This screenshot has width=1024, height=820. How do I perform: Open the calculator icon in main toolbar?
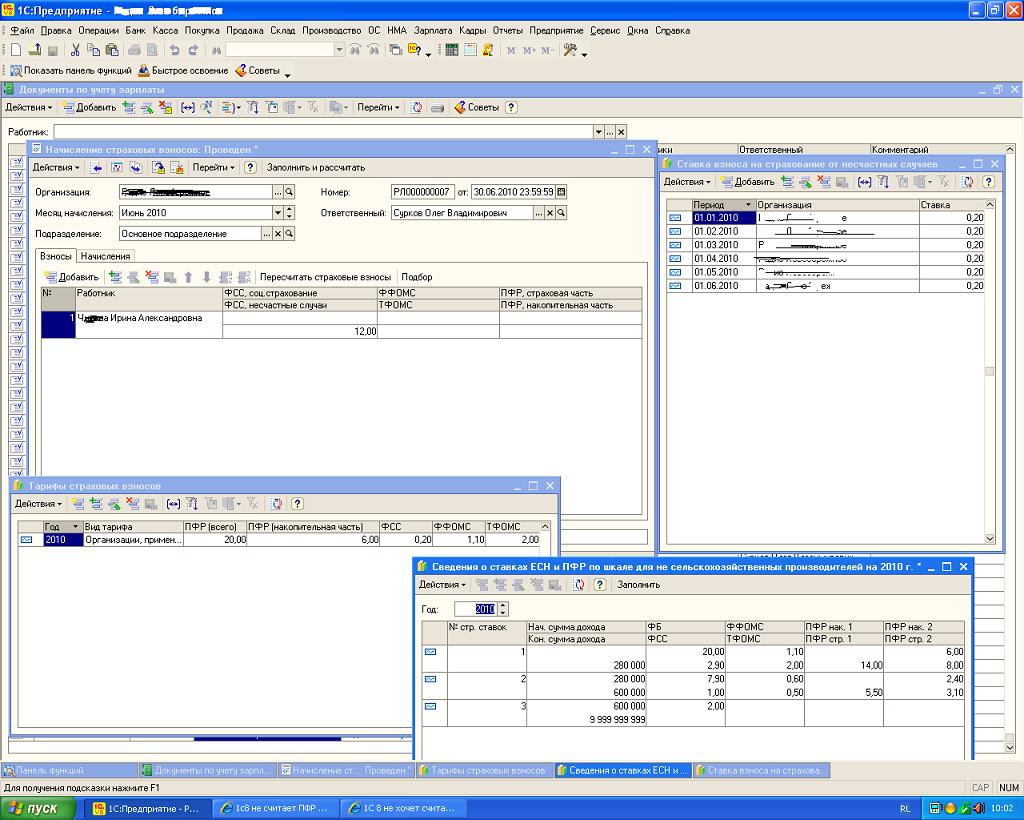(452, 50)
